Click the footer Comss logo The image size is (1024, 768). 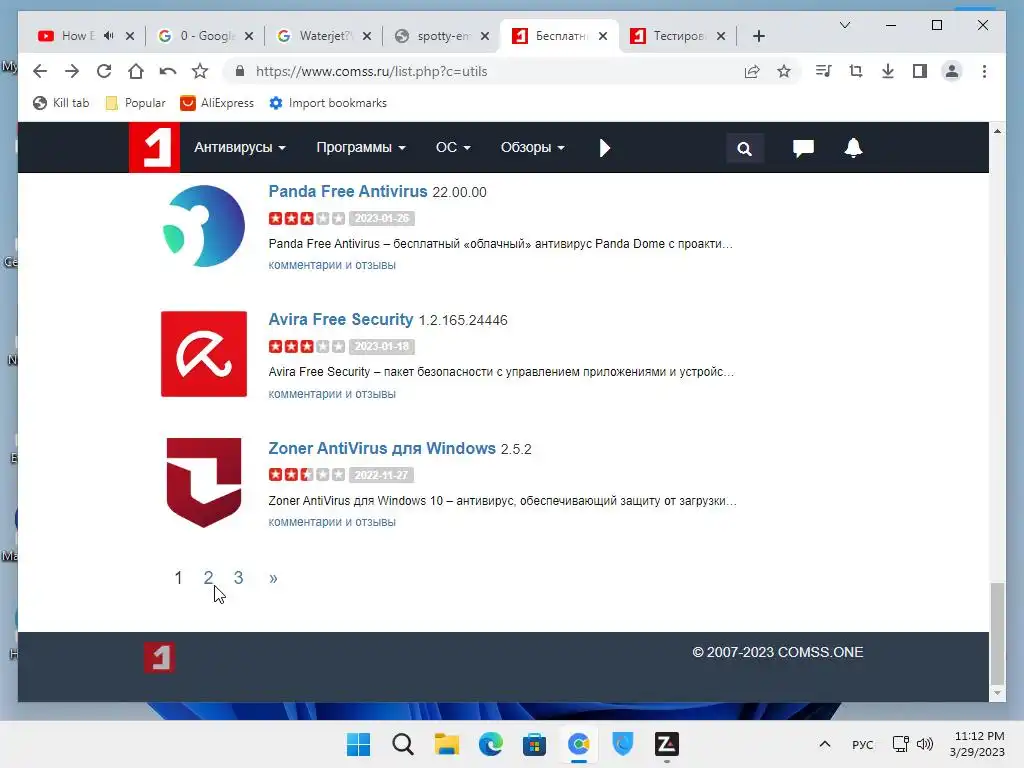[159, 658]
